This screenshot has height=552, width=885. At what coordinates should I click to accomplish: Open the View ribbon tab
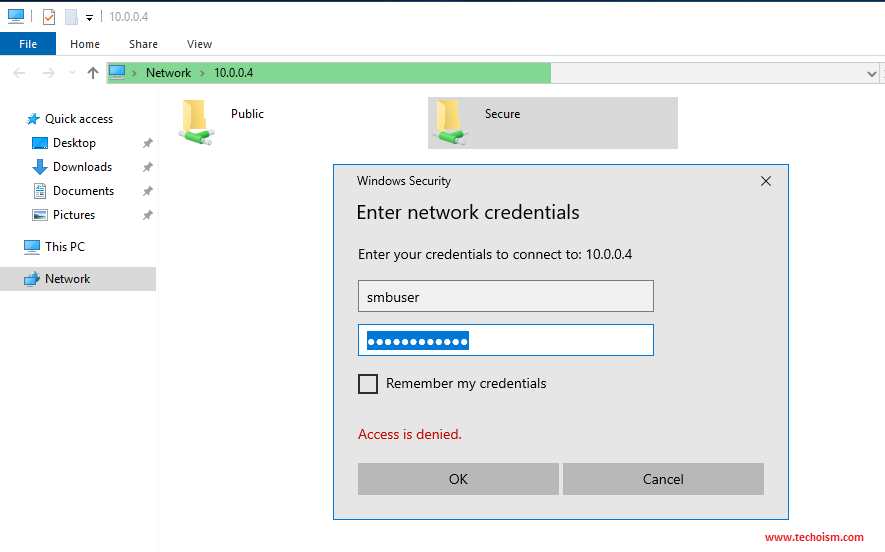[x=199, y=44]
